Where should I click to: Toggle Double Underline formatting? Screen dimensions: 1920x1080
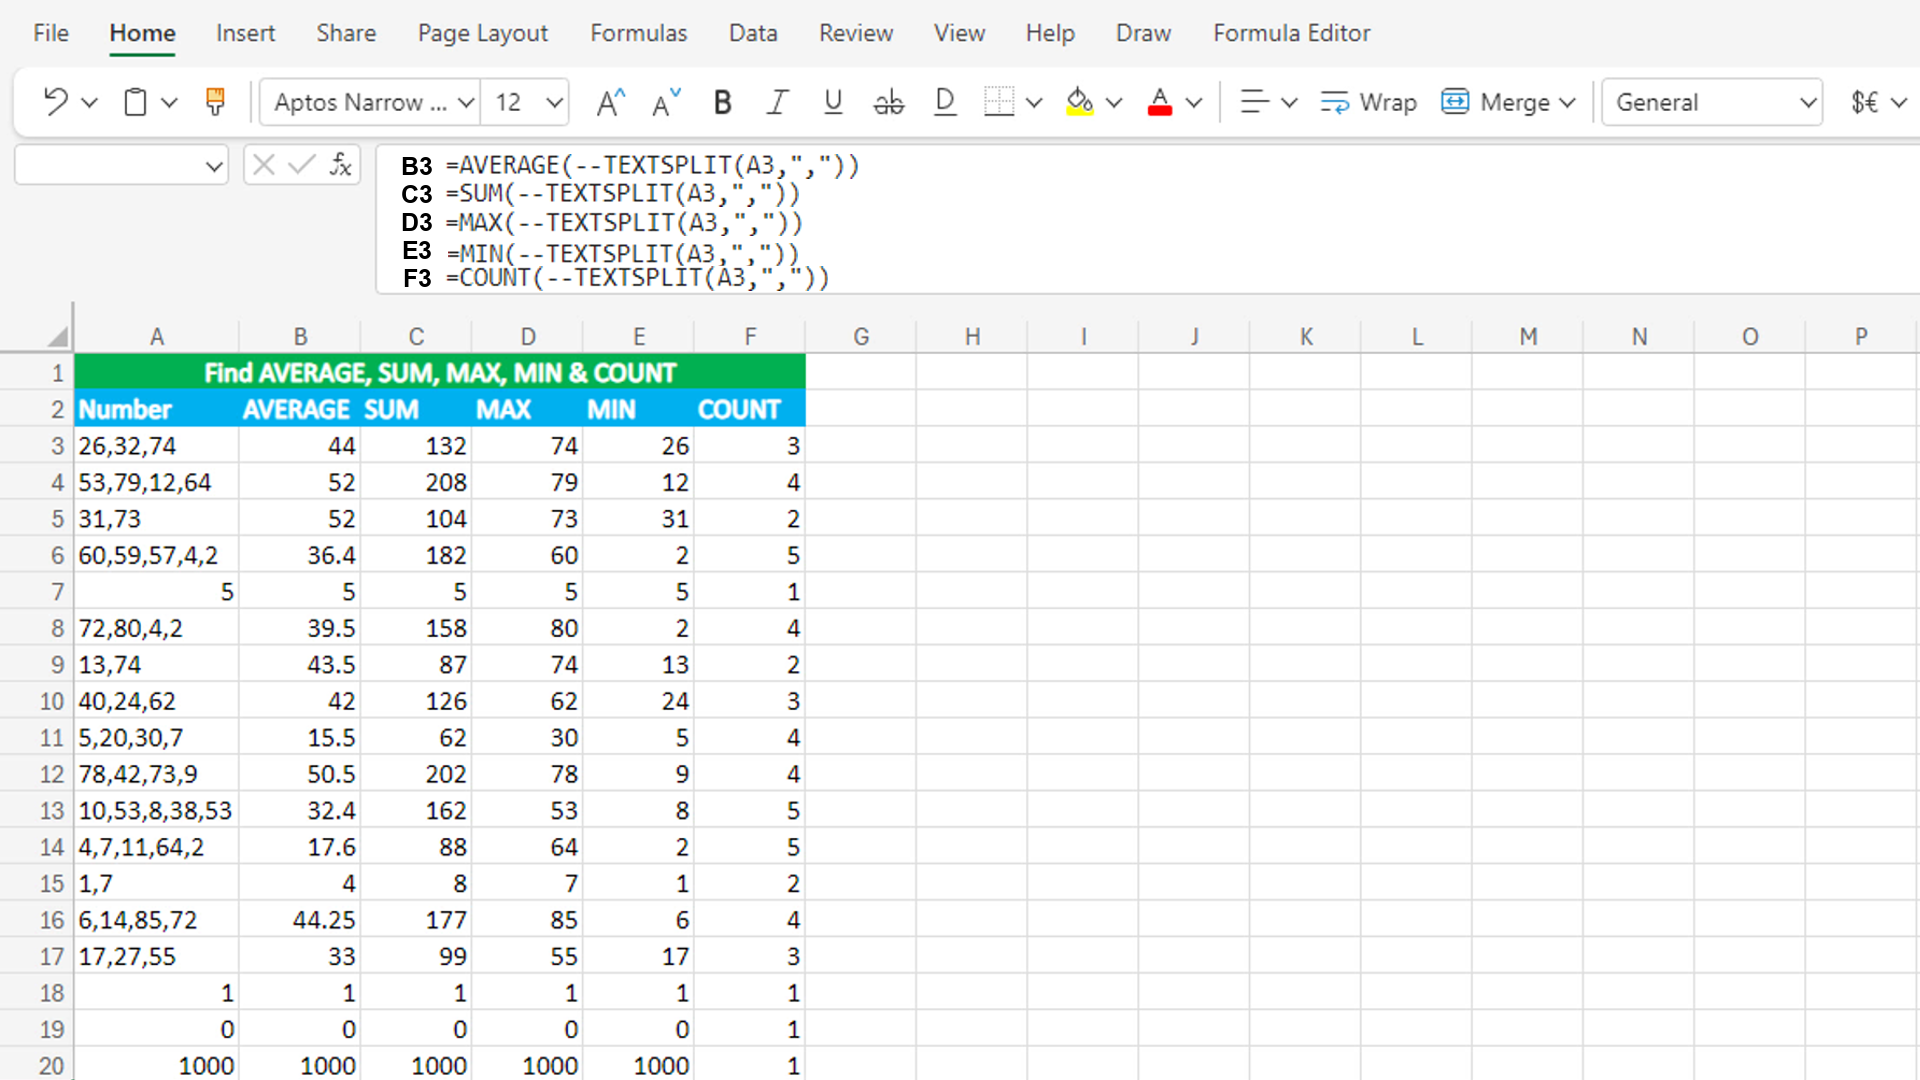pos(945,102)
